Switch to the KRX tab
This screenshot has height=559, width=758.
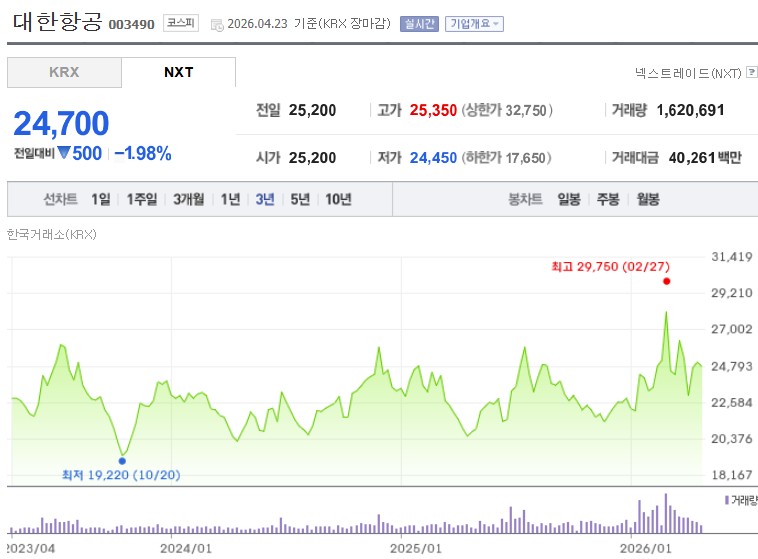(64, 73)
